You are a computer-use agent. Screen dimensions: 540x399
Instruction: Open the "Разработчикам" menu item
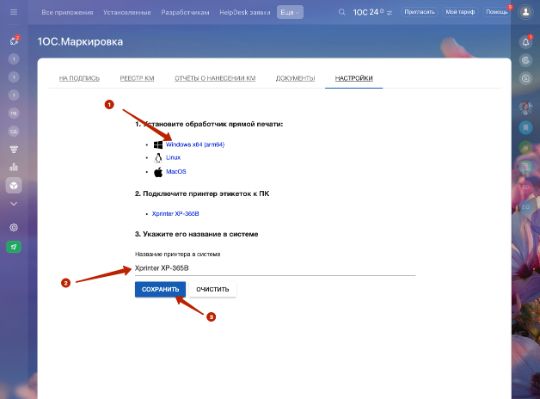pos(185,12)
